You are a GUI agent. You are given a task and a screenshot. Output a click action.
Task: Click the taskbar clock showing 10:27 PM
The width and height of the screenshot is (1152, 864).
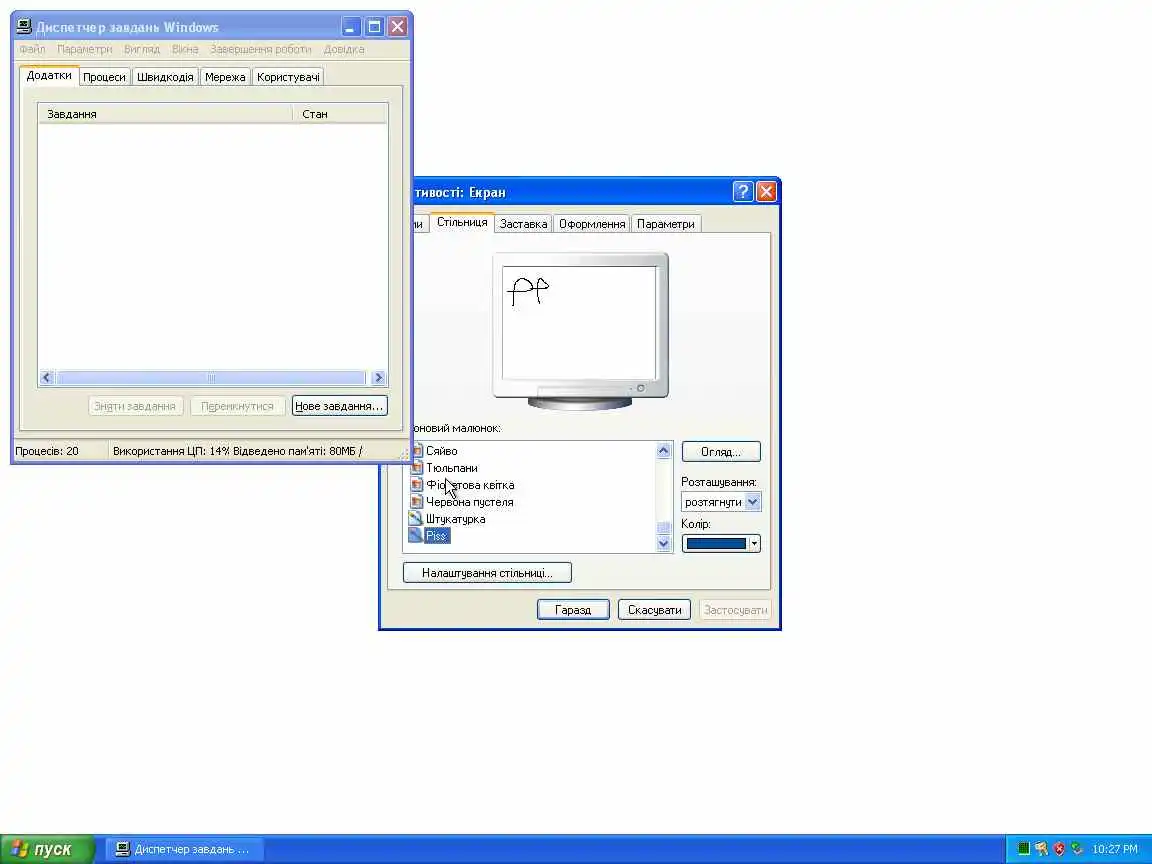pos(1115,849)
